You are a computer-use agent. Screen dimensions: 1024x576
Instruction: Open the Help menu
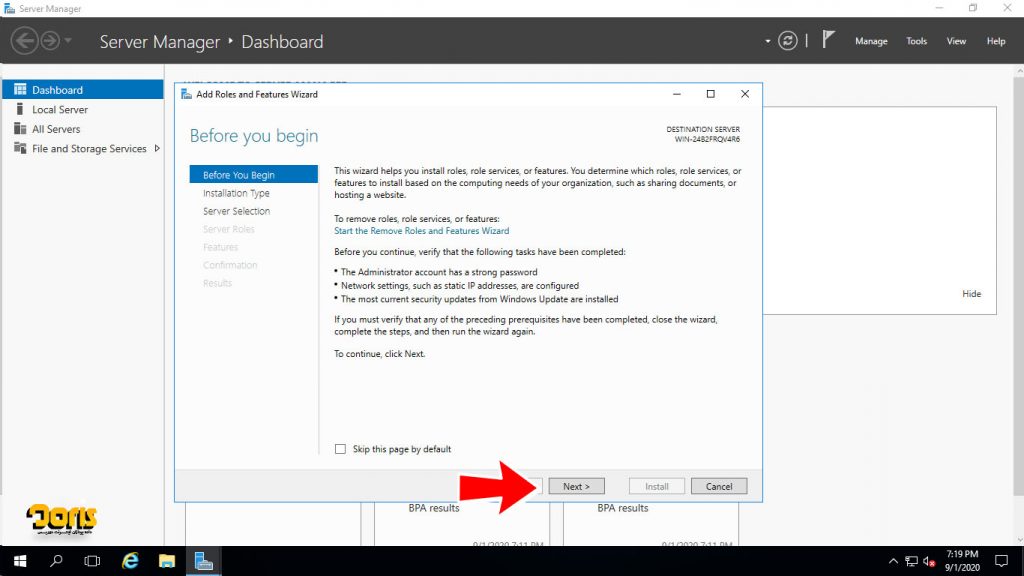[x=996, y=41]
